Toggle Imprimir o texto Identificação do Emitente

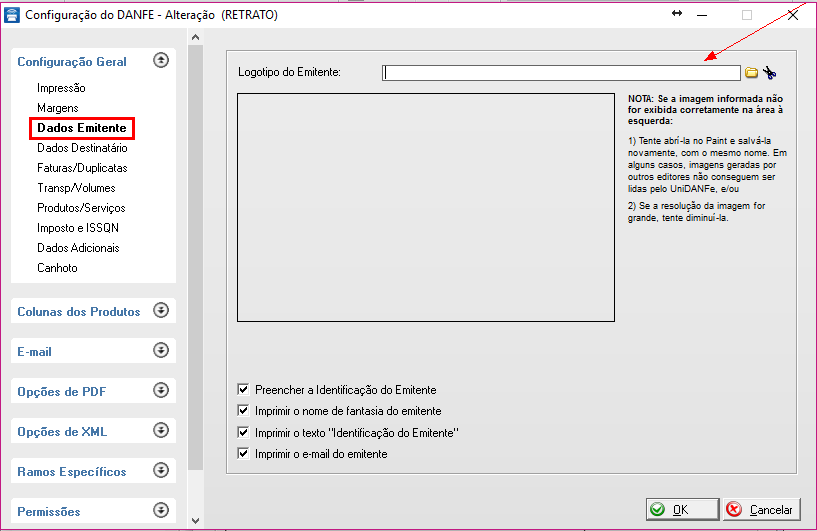[243, 433]
